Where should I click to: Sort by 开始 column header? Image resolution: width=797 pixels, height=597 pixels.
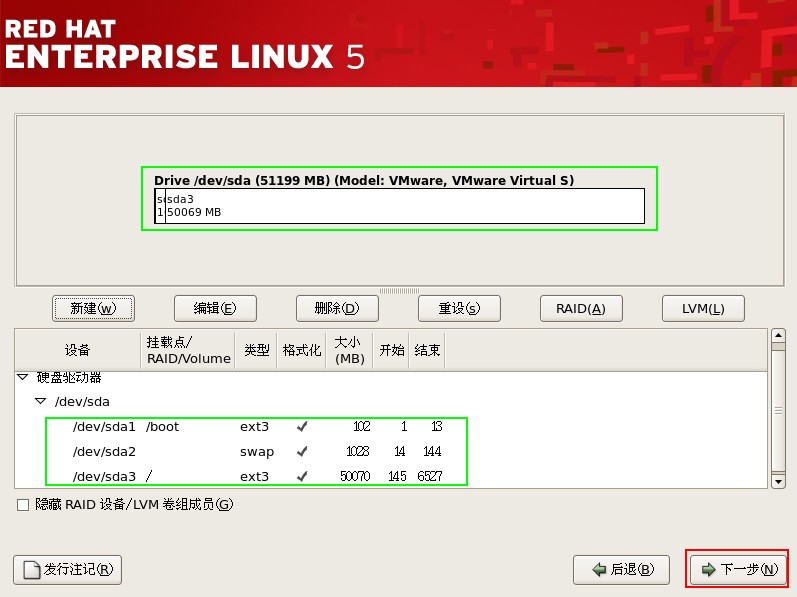tap(391, 350)
